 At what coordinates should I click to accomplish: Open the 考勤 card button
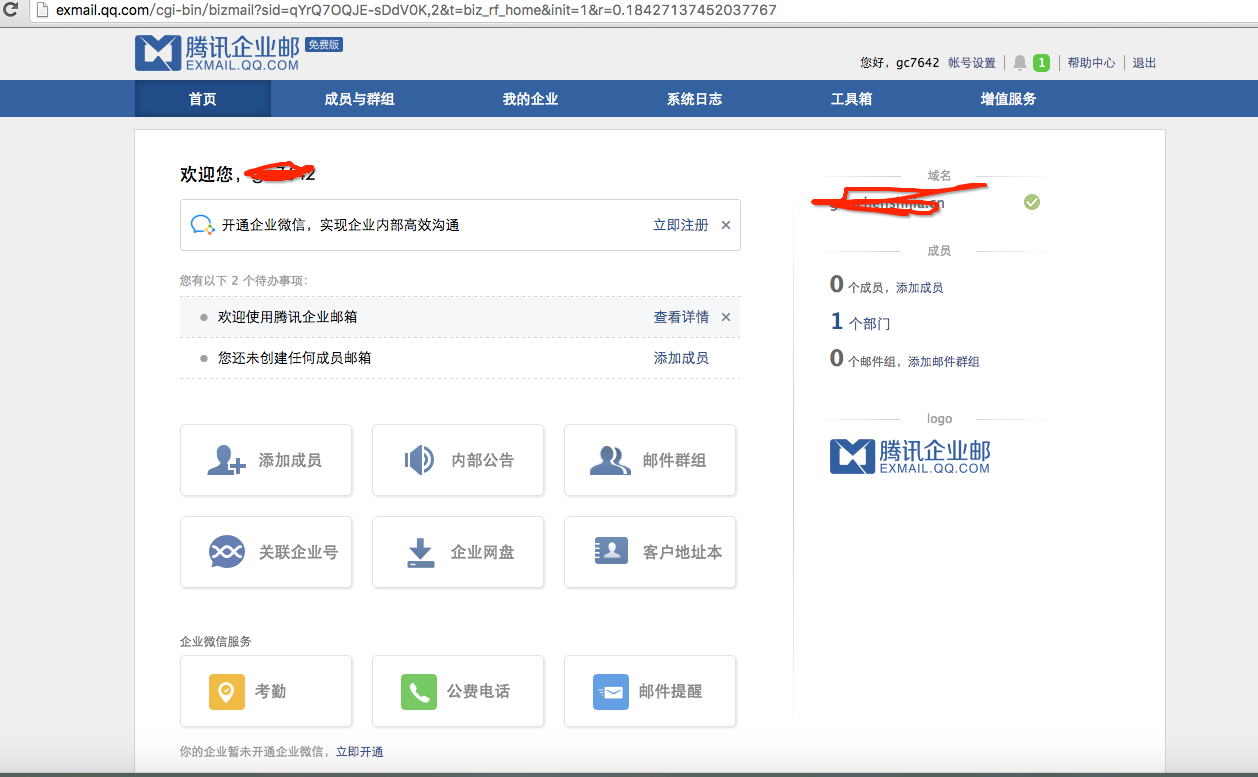click(266, 691)
